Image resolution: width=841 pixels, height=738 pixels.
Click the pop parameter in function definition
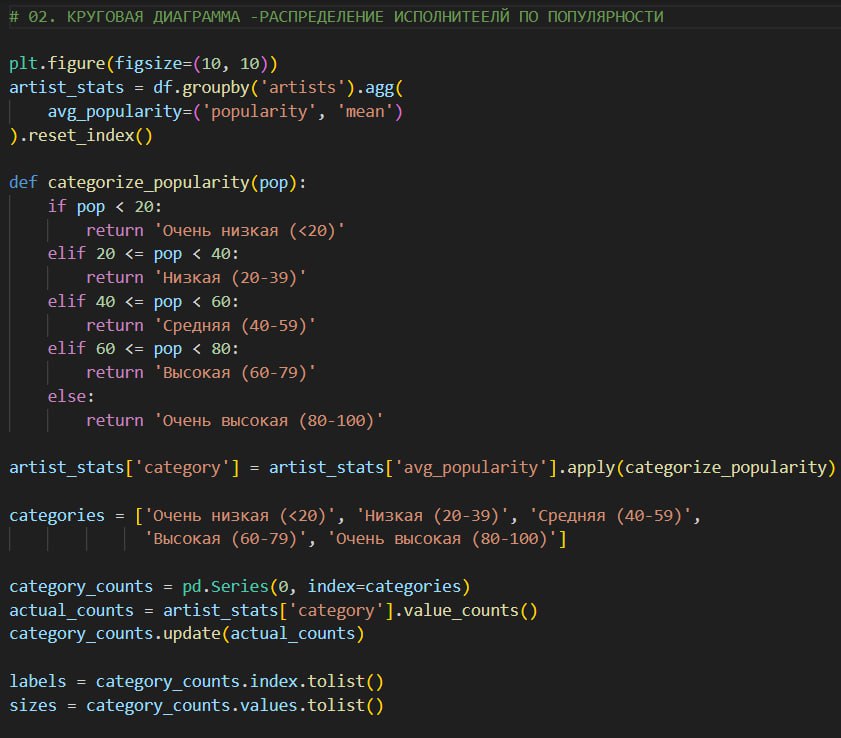click(271, 183)
